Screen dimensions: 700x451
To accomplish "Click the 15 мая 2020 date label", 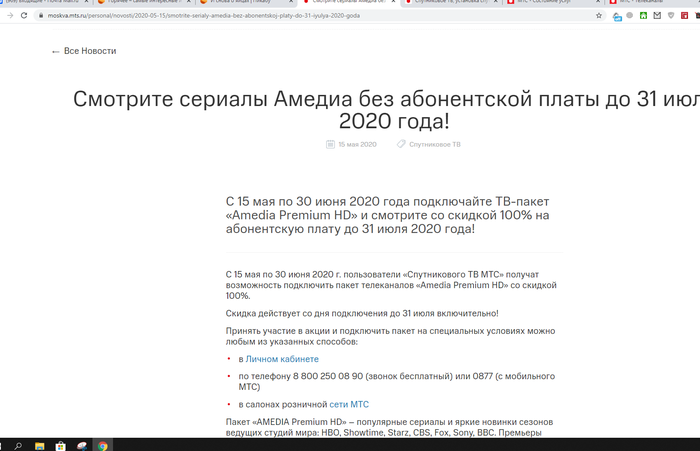I will 357,144.
